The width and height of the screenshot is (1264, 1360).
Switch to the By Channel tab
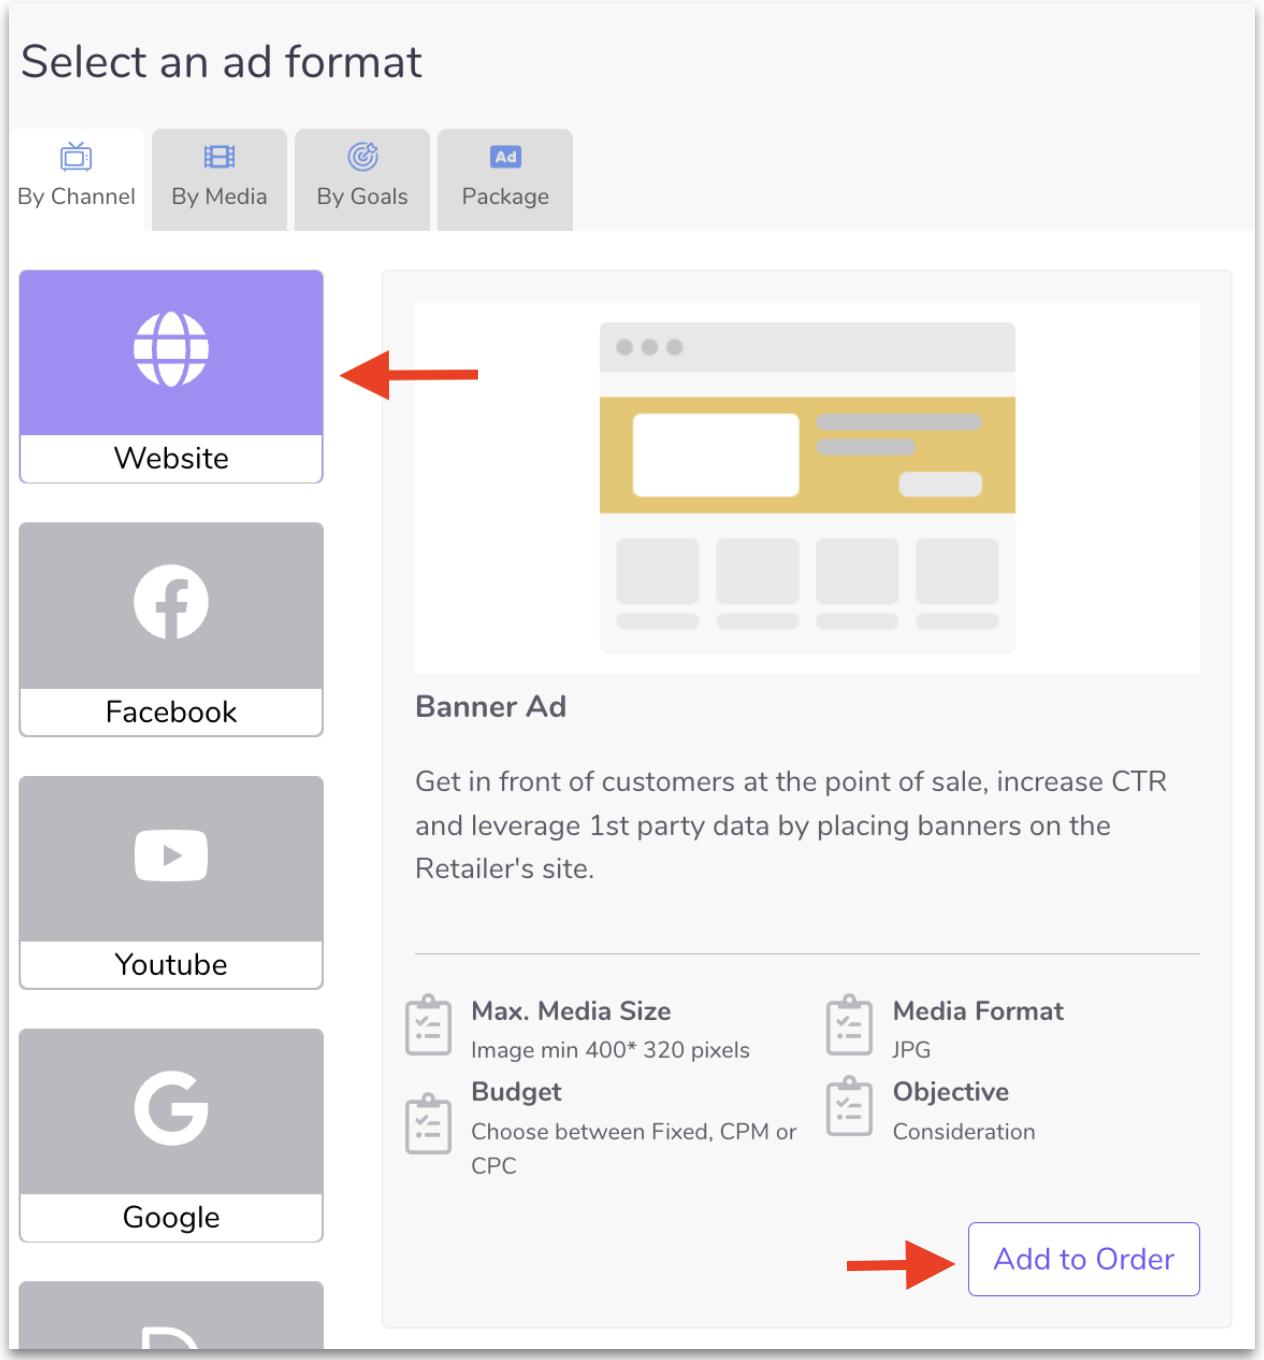pos(77,180)
